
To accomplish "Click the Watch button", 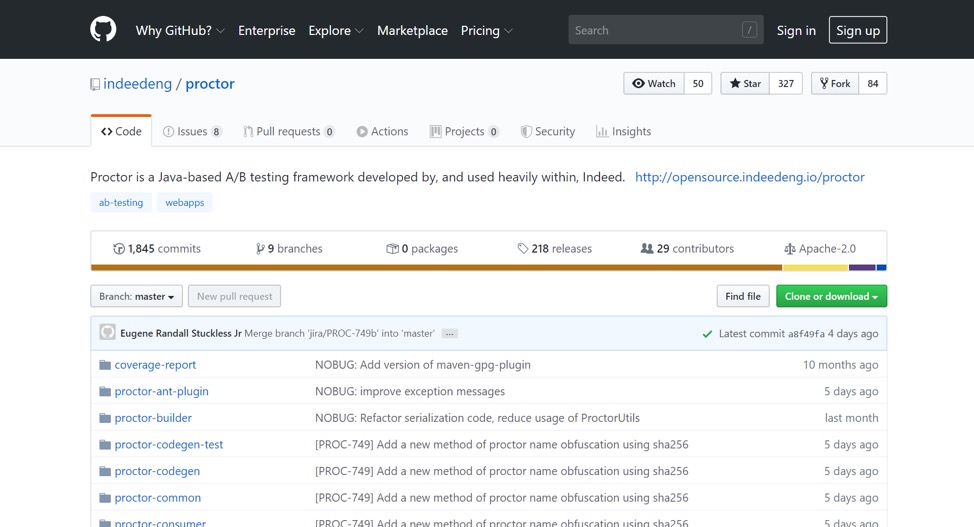I will [654, 83].
